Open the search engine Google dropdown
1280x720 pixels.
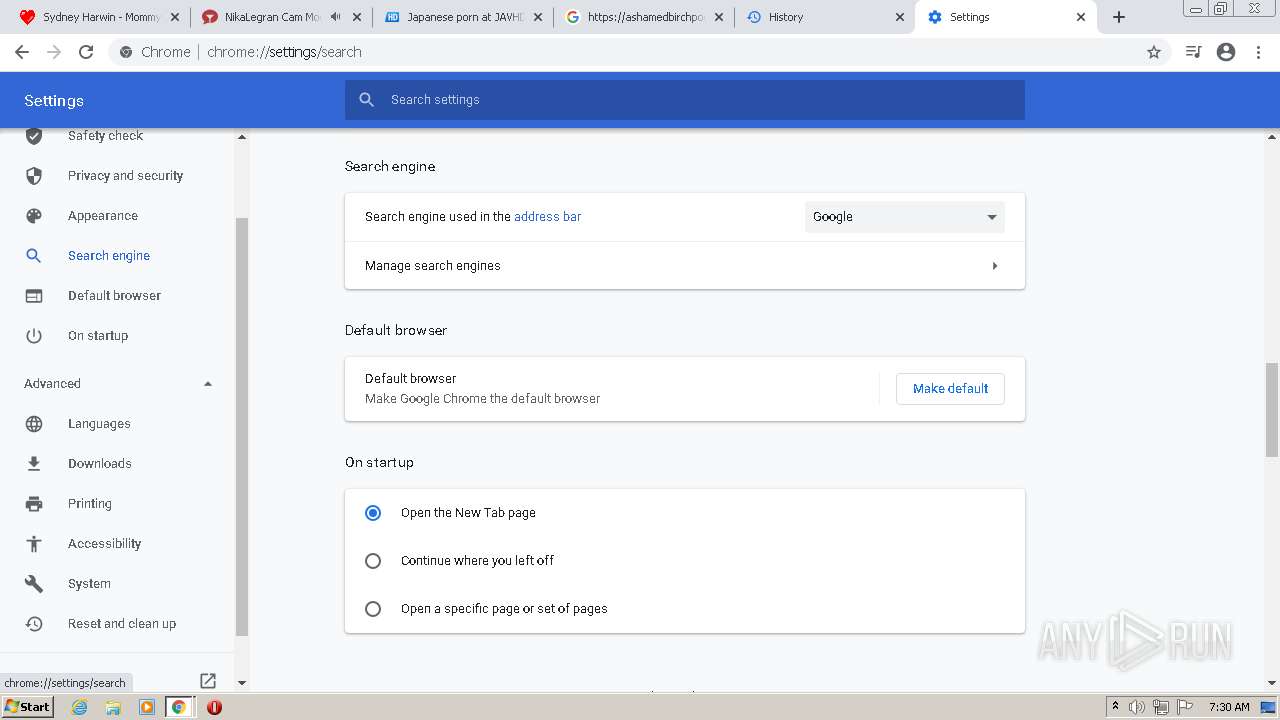coord(905,217)
